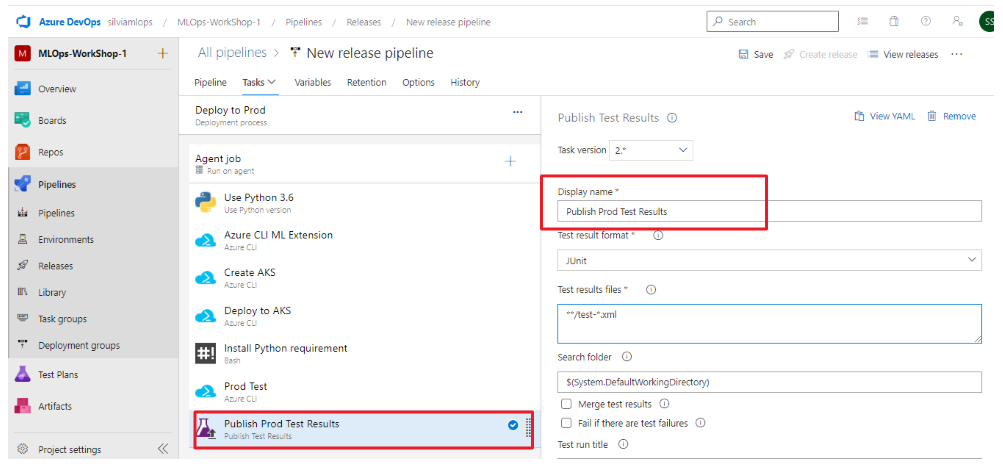
Task: Click the Display name input field
Action: point(768,212)
